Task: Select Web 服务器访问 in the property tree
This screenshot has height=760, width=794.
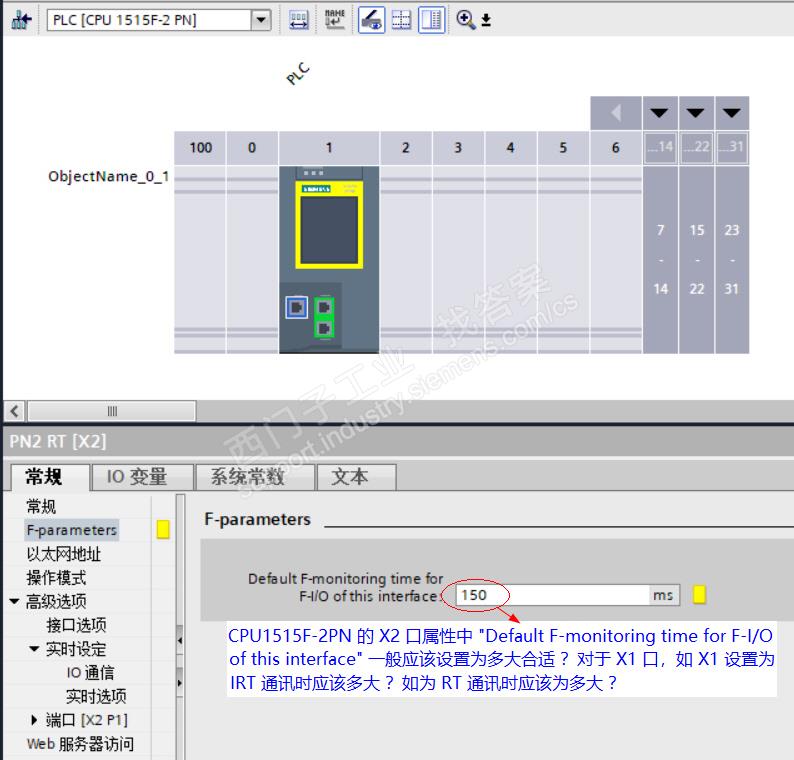Action: pos(80,744)
